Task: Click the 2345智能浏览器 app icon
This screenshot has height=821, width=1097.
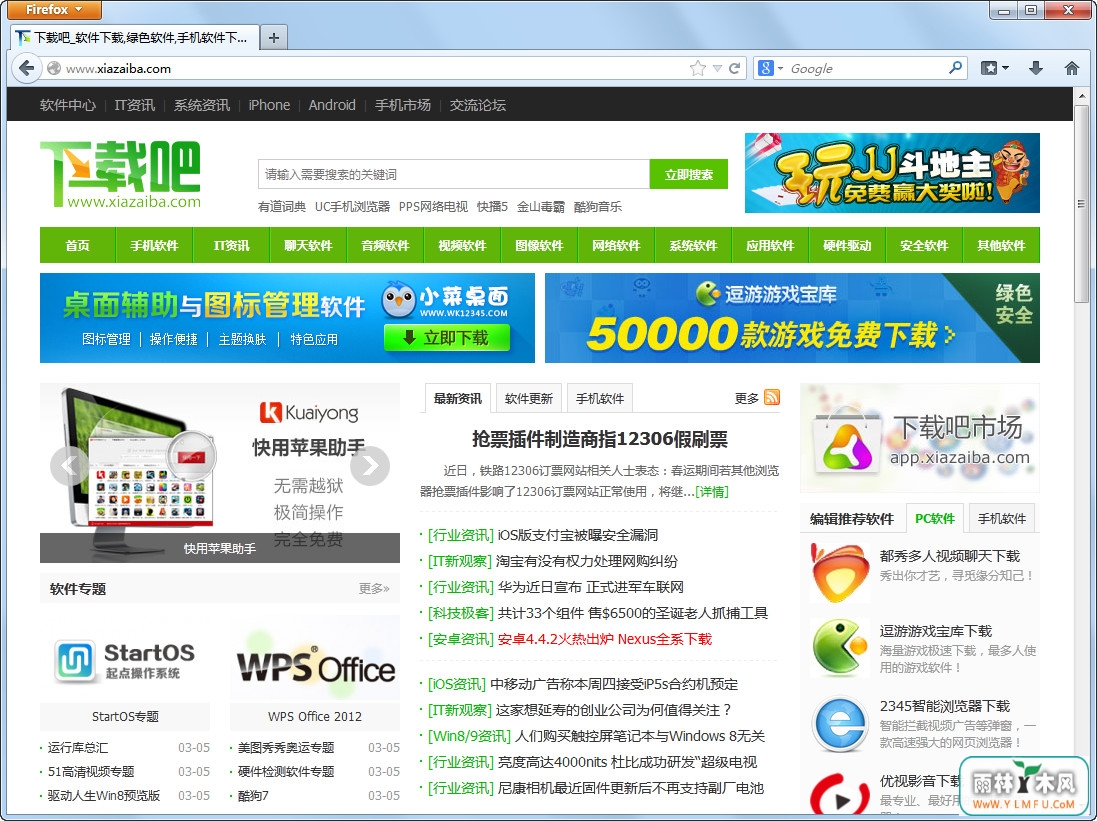Action: [x=840, y=723]
